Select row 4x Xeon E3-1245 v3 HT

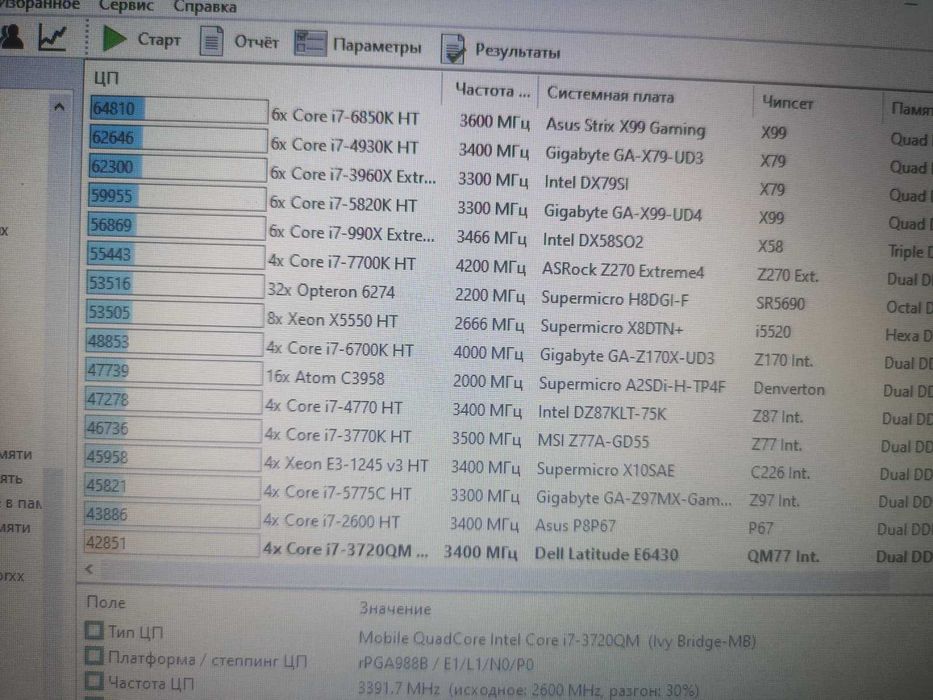click(x=346, y=464)
